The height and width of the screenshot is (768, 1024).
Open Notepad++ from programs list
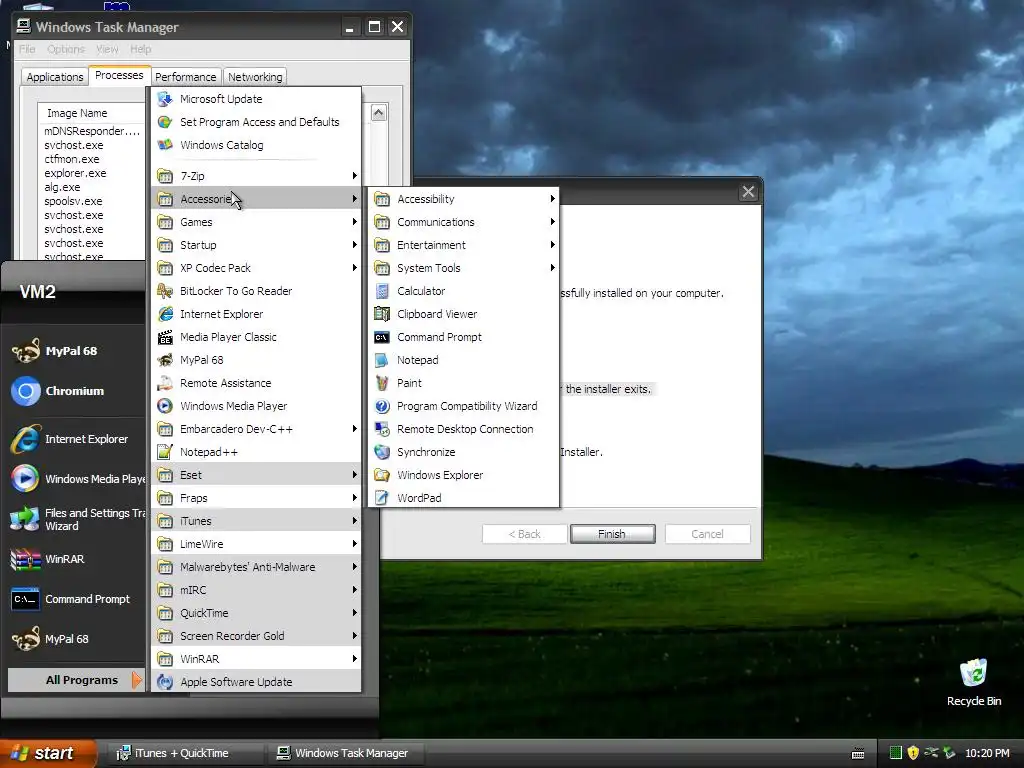[x=256, y=452]
